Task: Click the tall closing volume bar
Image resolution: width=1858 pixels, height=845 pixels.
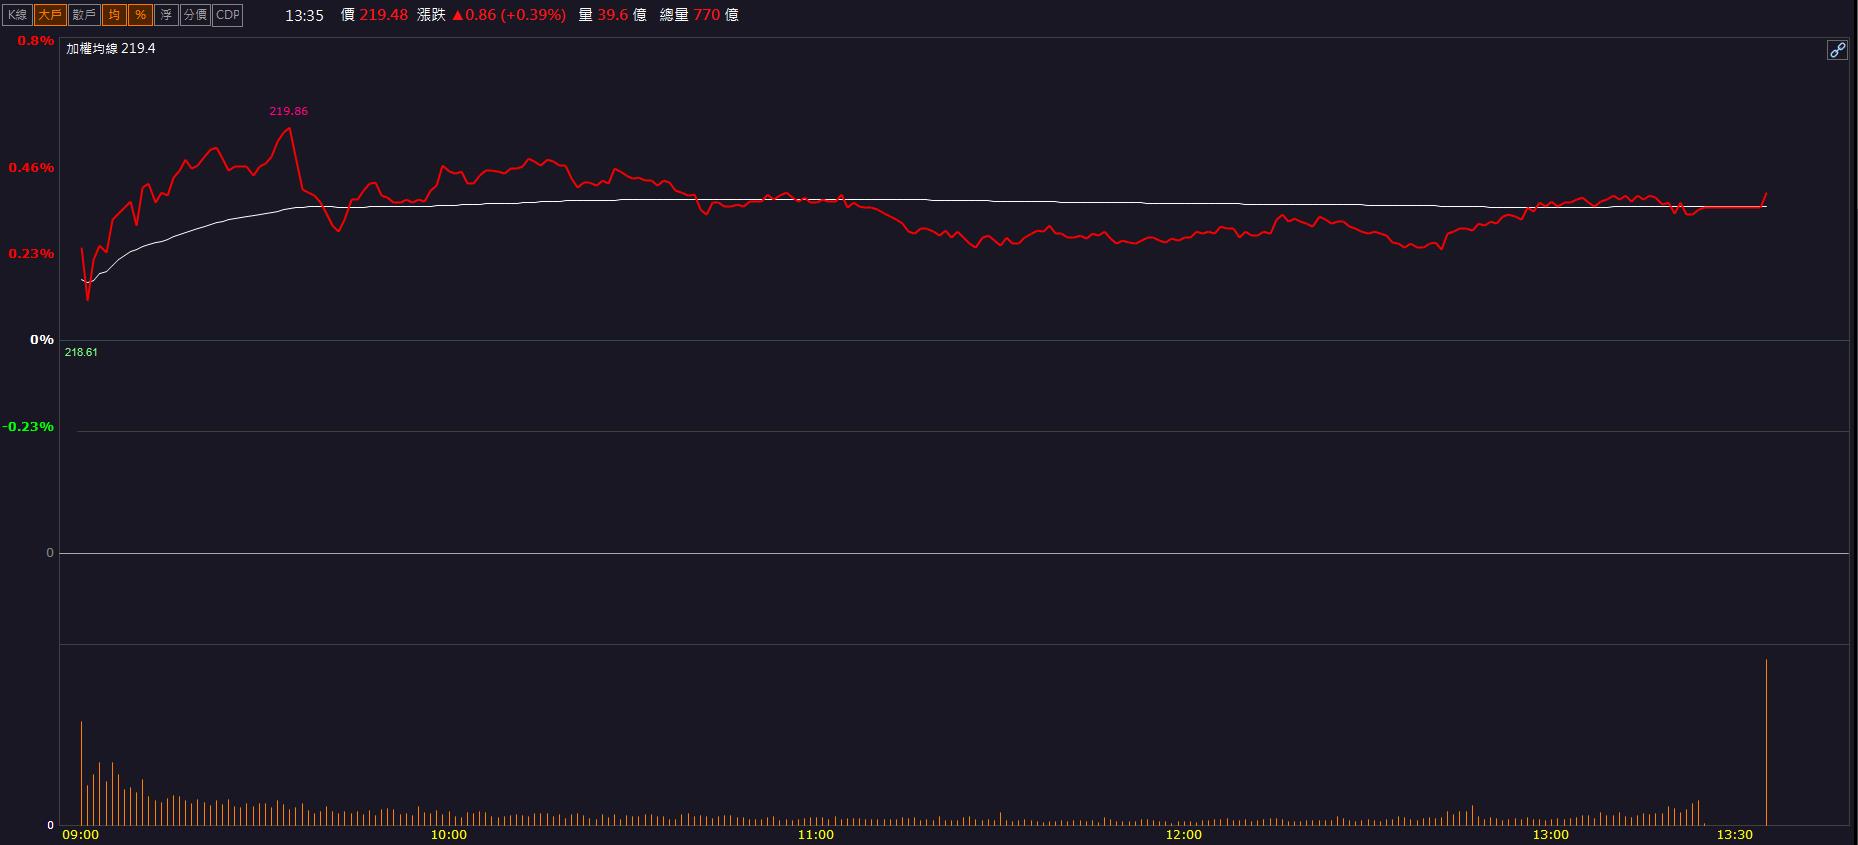Action: (1766, 742)
